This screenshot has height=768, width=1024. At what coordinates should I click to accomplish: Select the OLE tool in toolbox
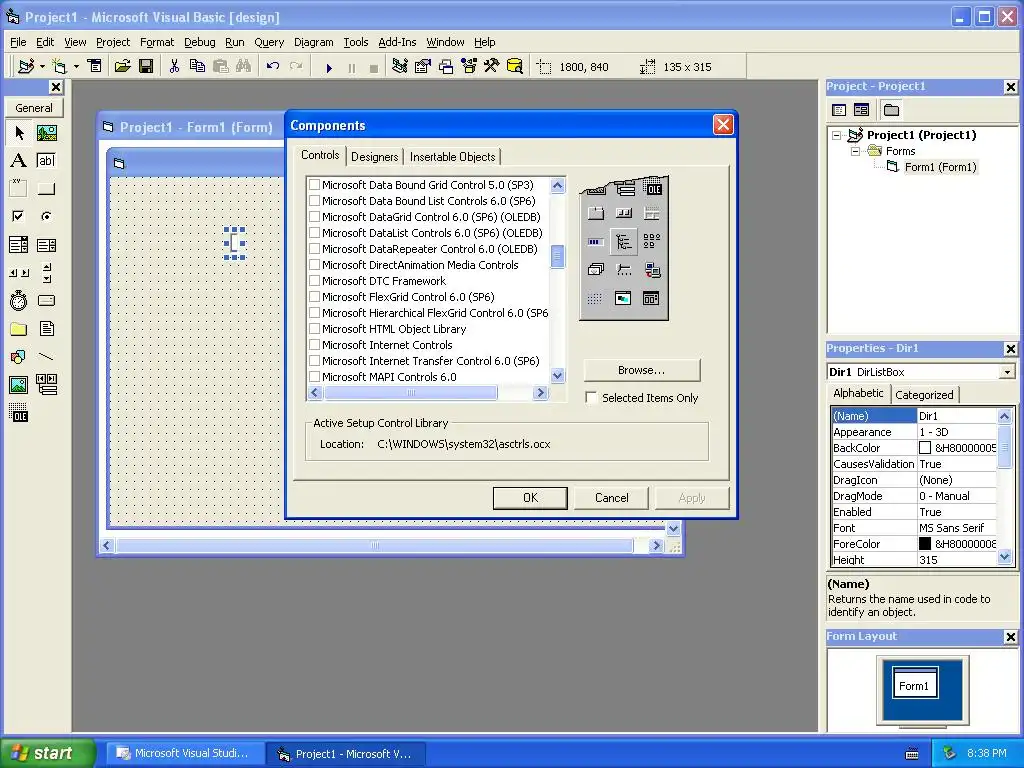(x=19, y=413)
